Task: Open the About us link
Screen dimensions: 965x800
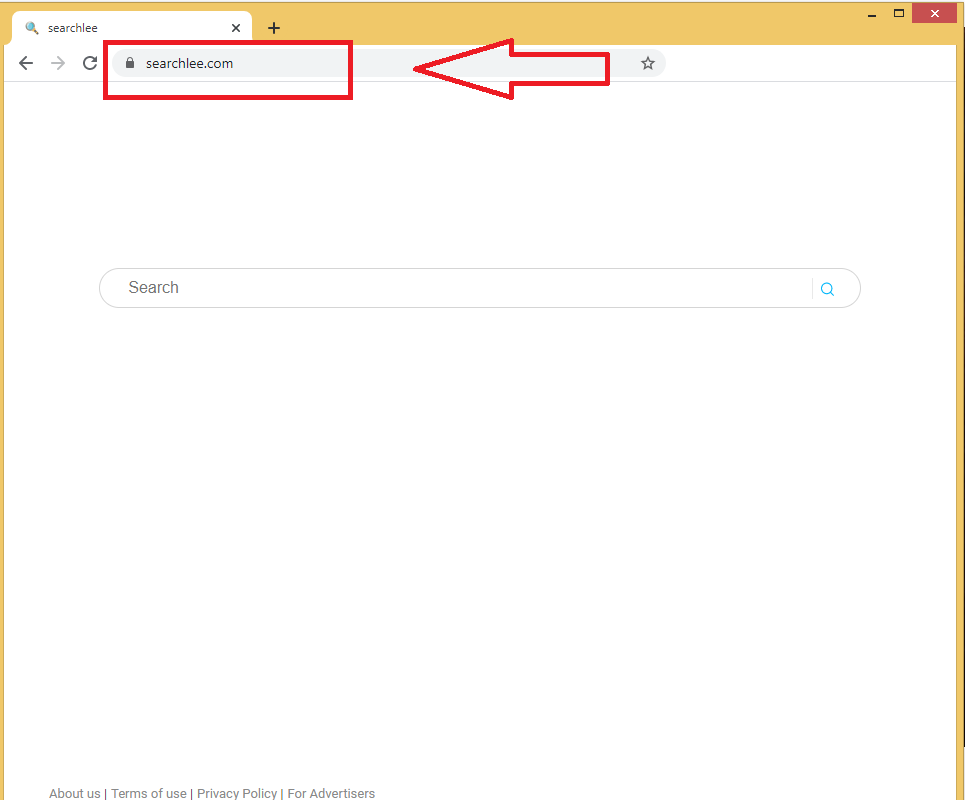Action: (x=75, y=793)
